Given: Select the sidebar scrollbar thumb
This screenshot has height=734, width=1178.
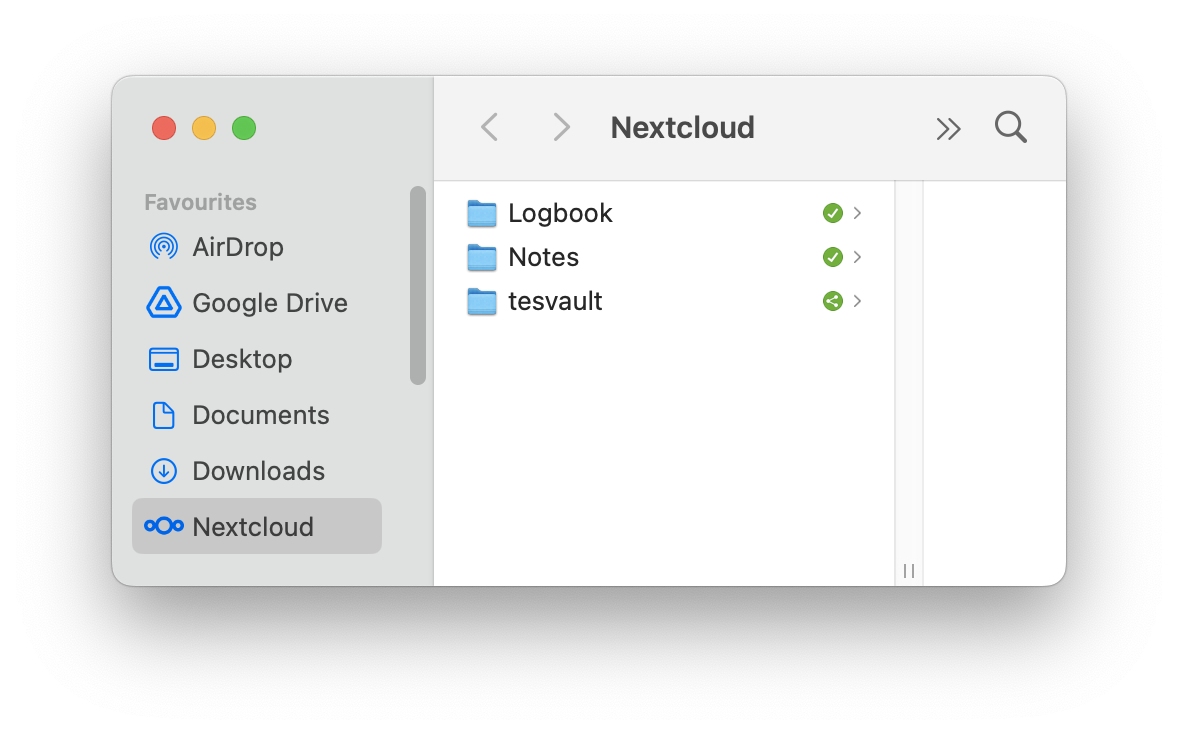Looking at the screenshot, I should tap(418, 285).
